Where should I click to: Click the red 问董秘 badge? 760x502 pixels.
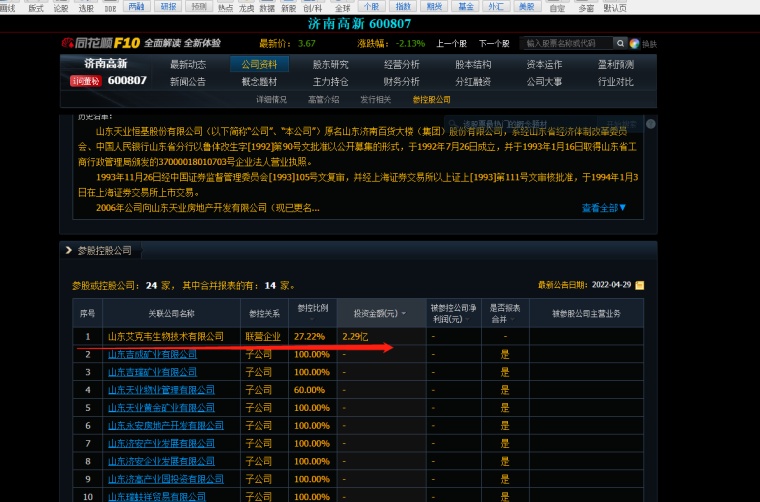pos(86,81)
